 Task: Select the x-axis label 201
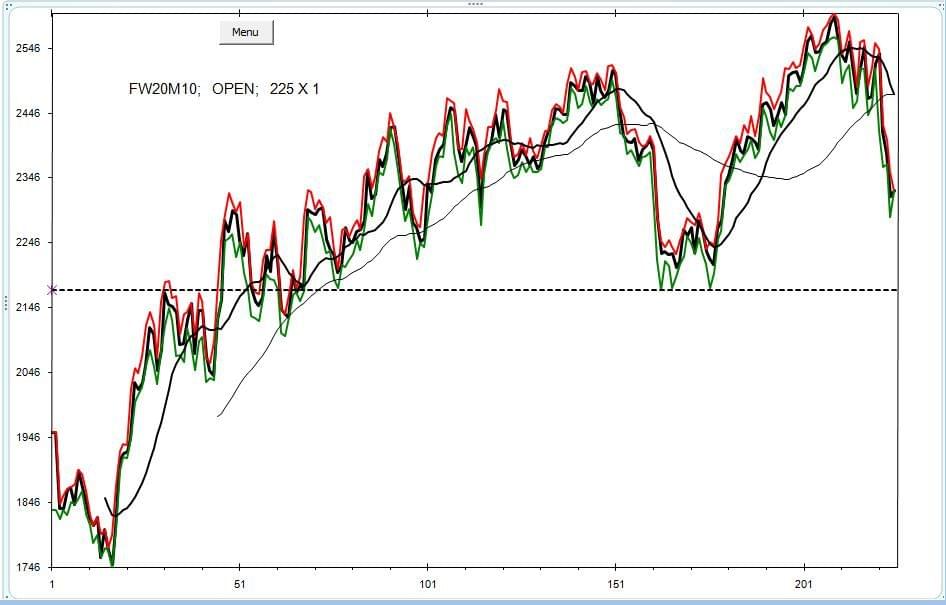click(804, 584)
